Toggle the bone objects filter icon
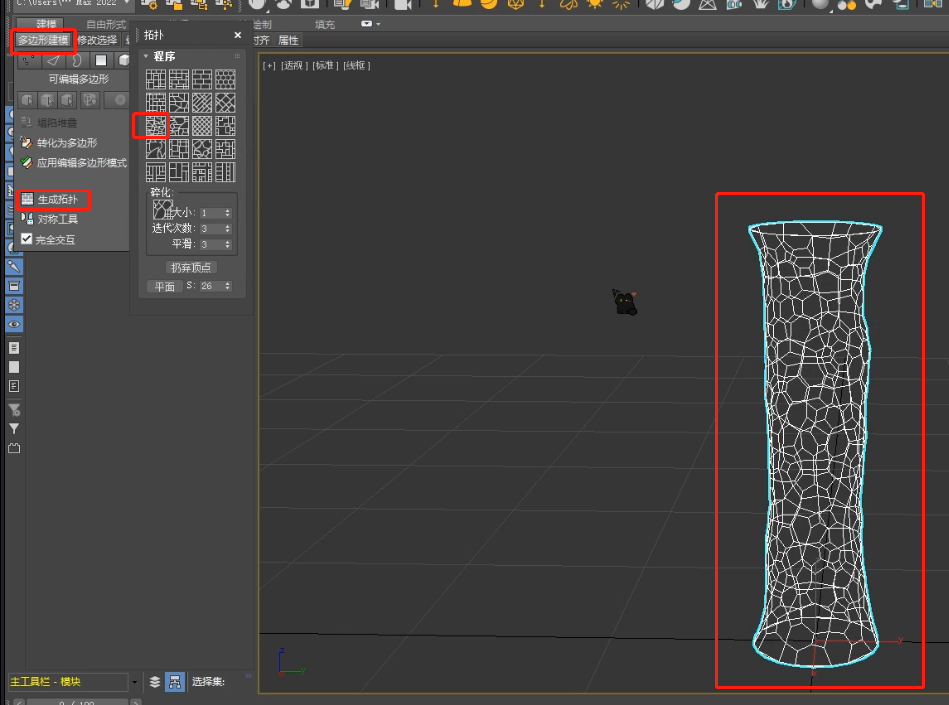 [14, 266]
